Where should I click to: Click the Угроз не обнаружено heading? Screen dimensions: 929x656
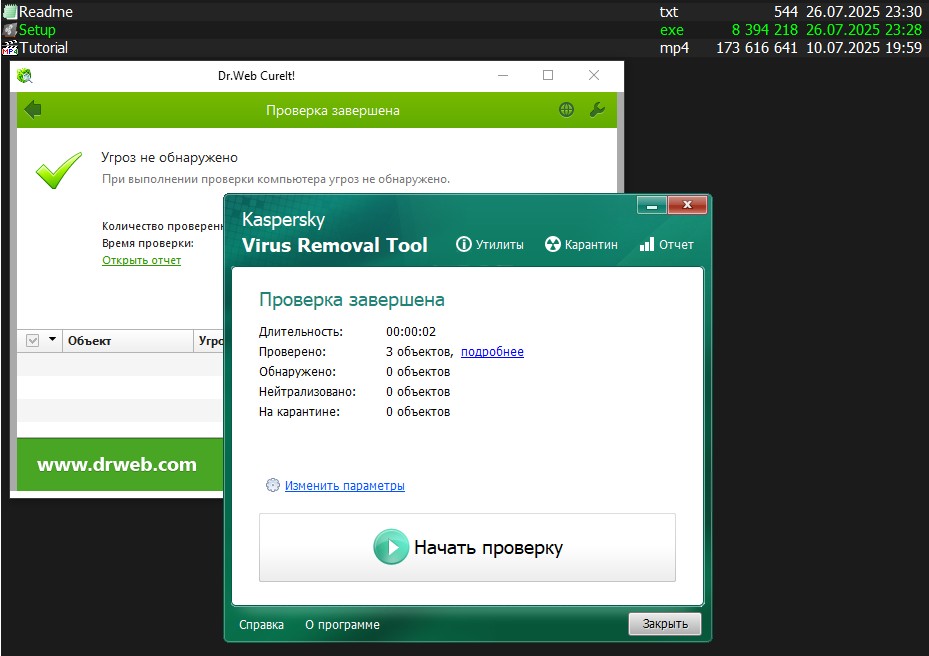(169, 158)
